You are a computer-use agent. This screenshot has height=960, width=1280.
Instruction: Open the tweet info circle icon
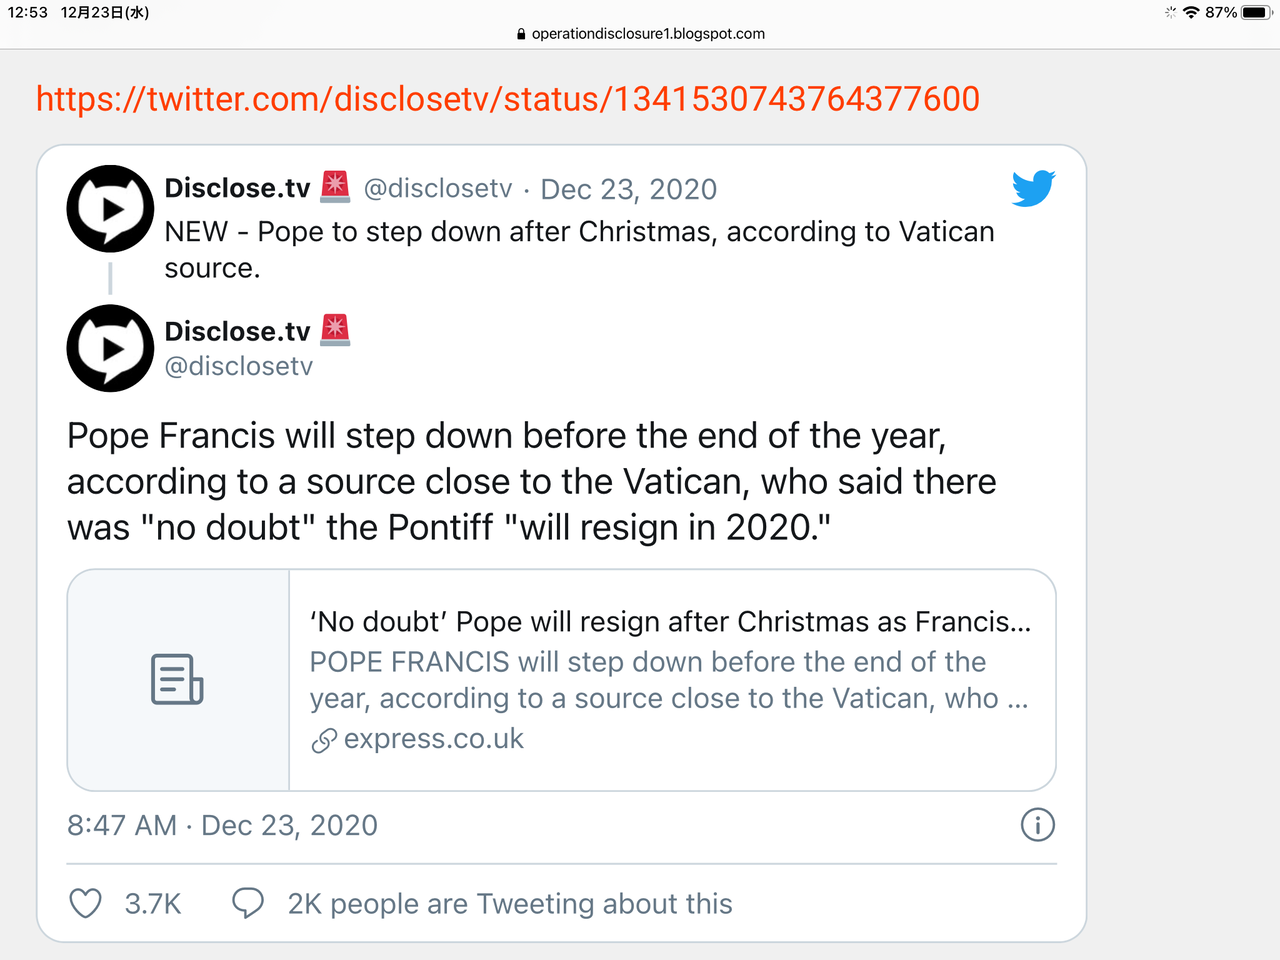click(1037, 825)
